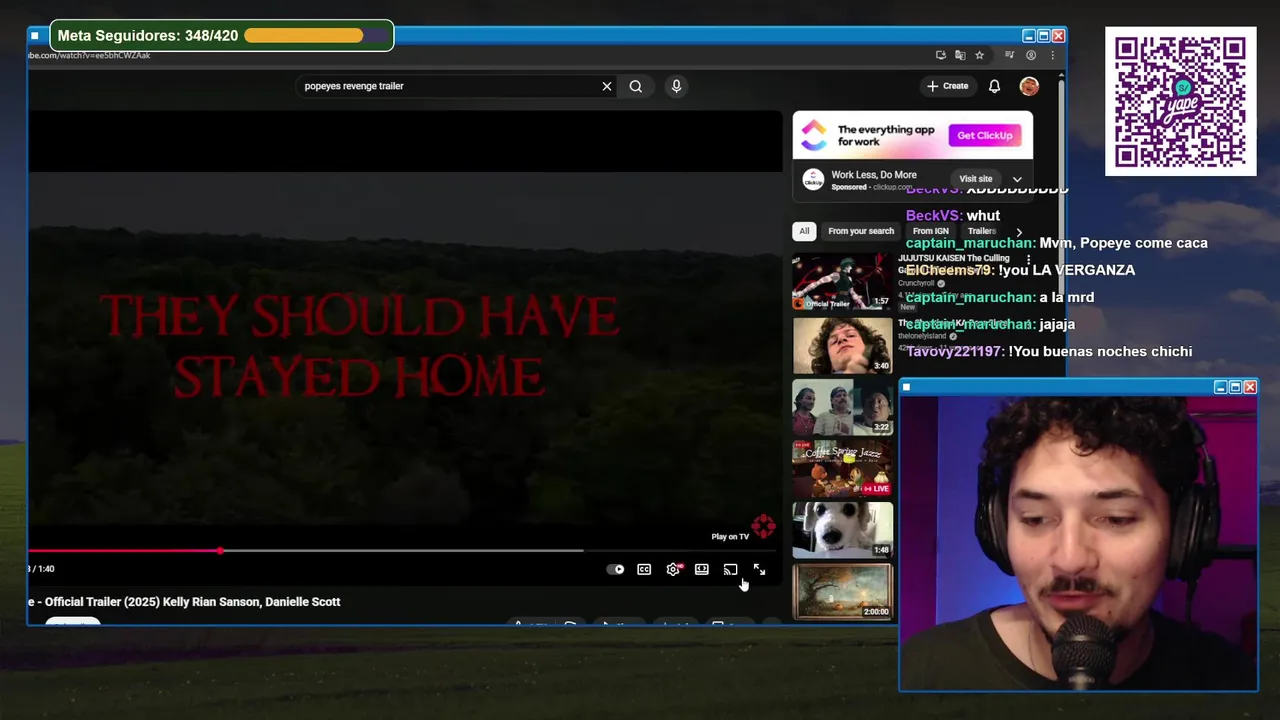Click the 'Play on TV' tooltip label
Screen dimensions: 1280x720
click(730, 537)
